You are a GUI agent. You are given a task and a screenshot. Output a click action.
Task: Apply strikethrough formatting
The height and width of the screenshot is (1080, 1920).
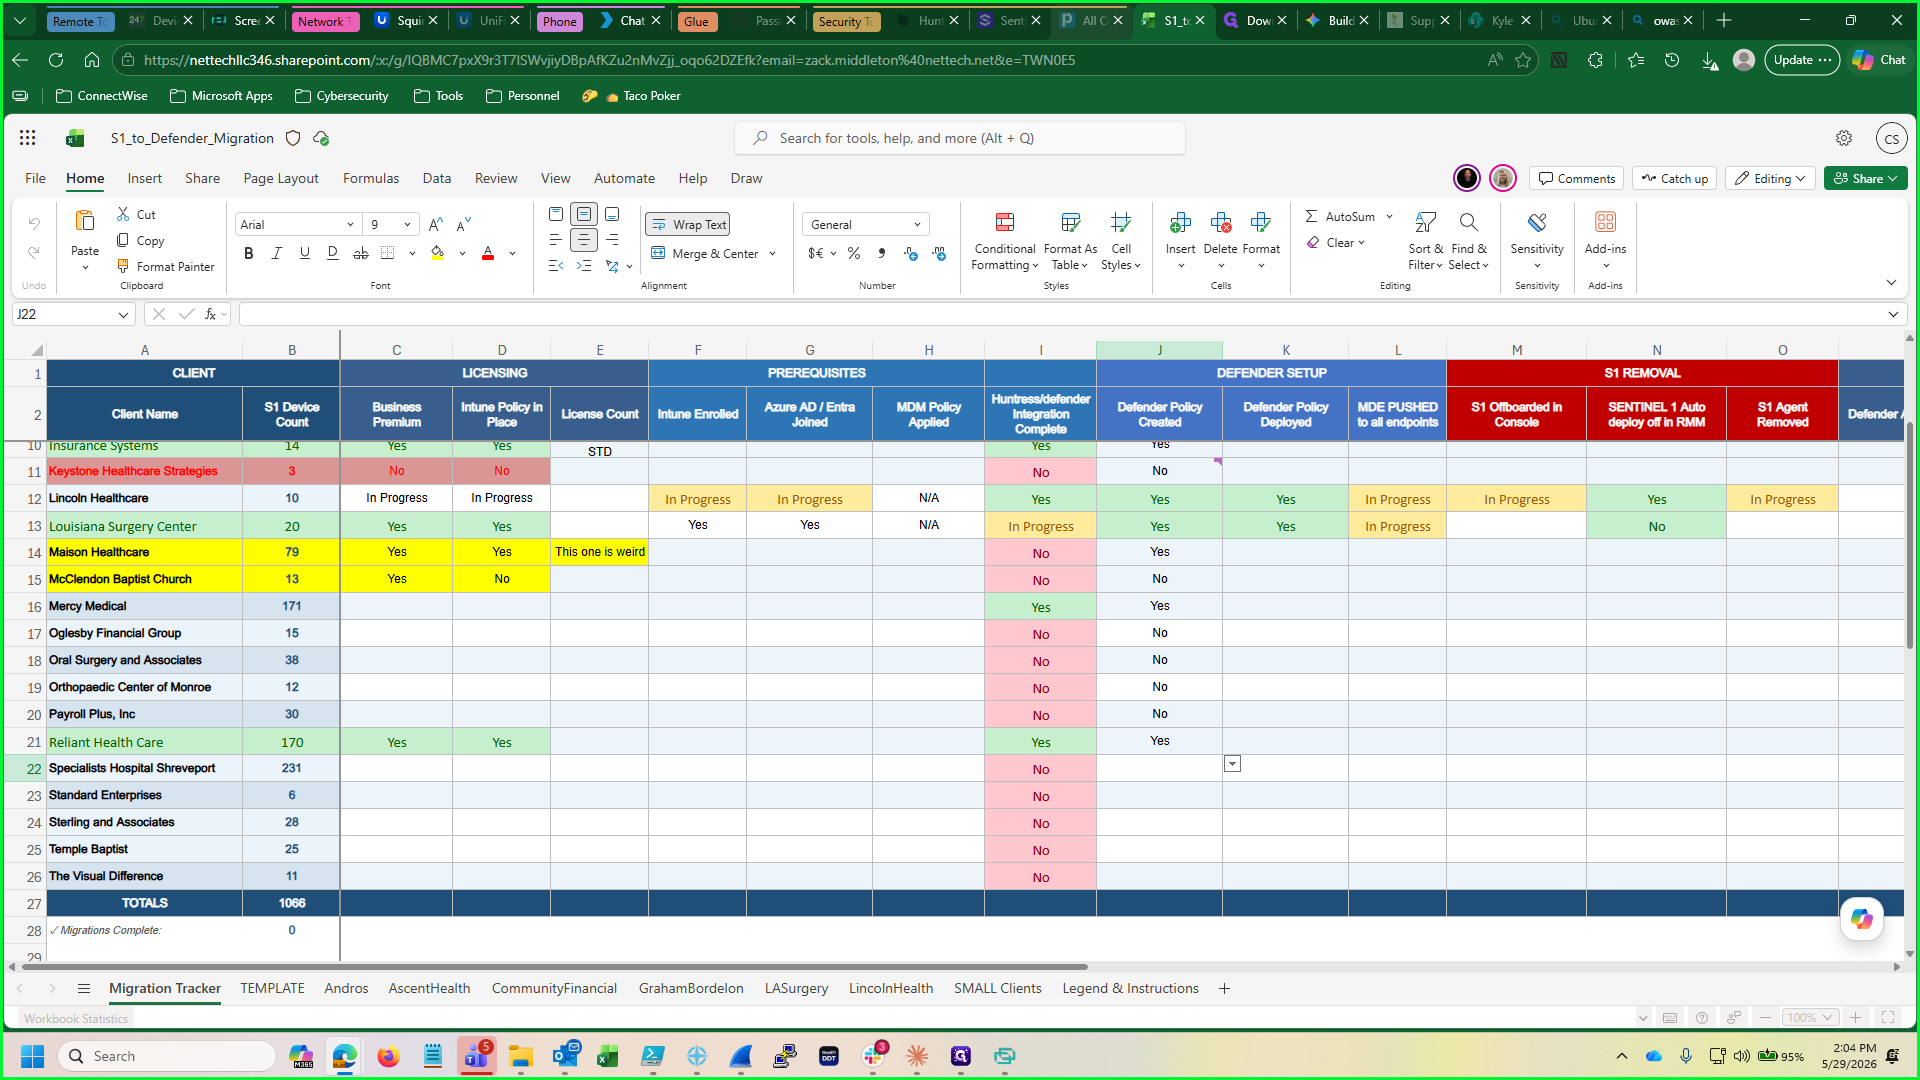(361, 253)
